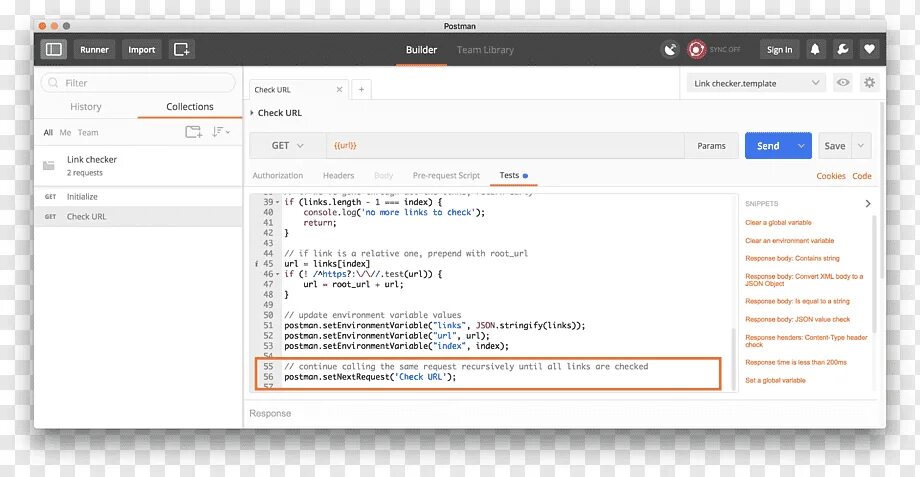Open the wrench settings icon
The width and height of the screenshot is (920, 477).
pyautogui.click(x=843, y=49)
